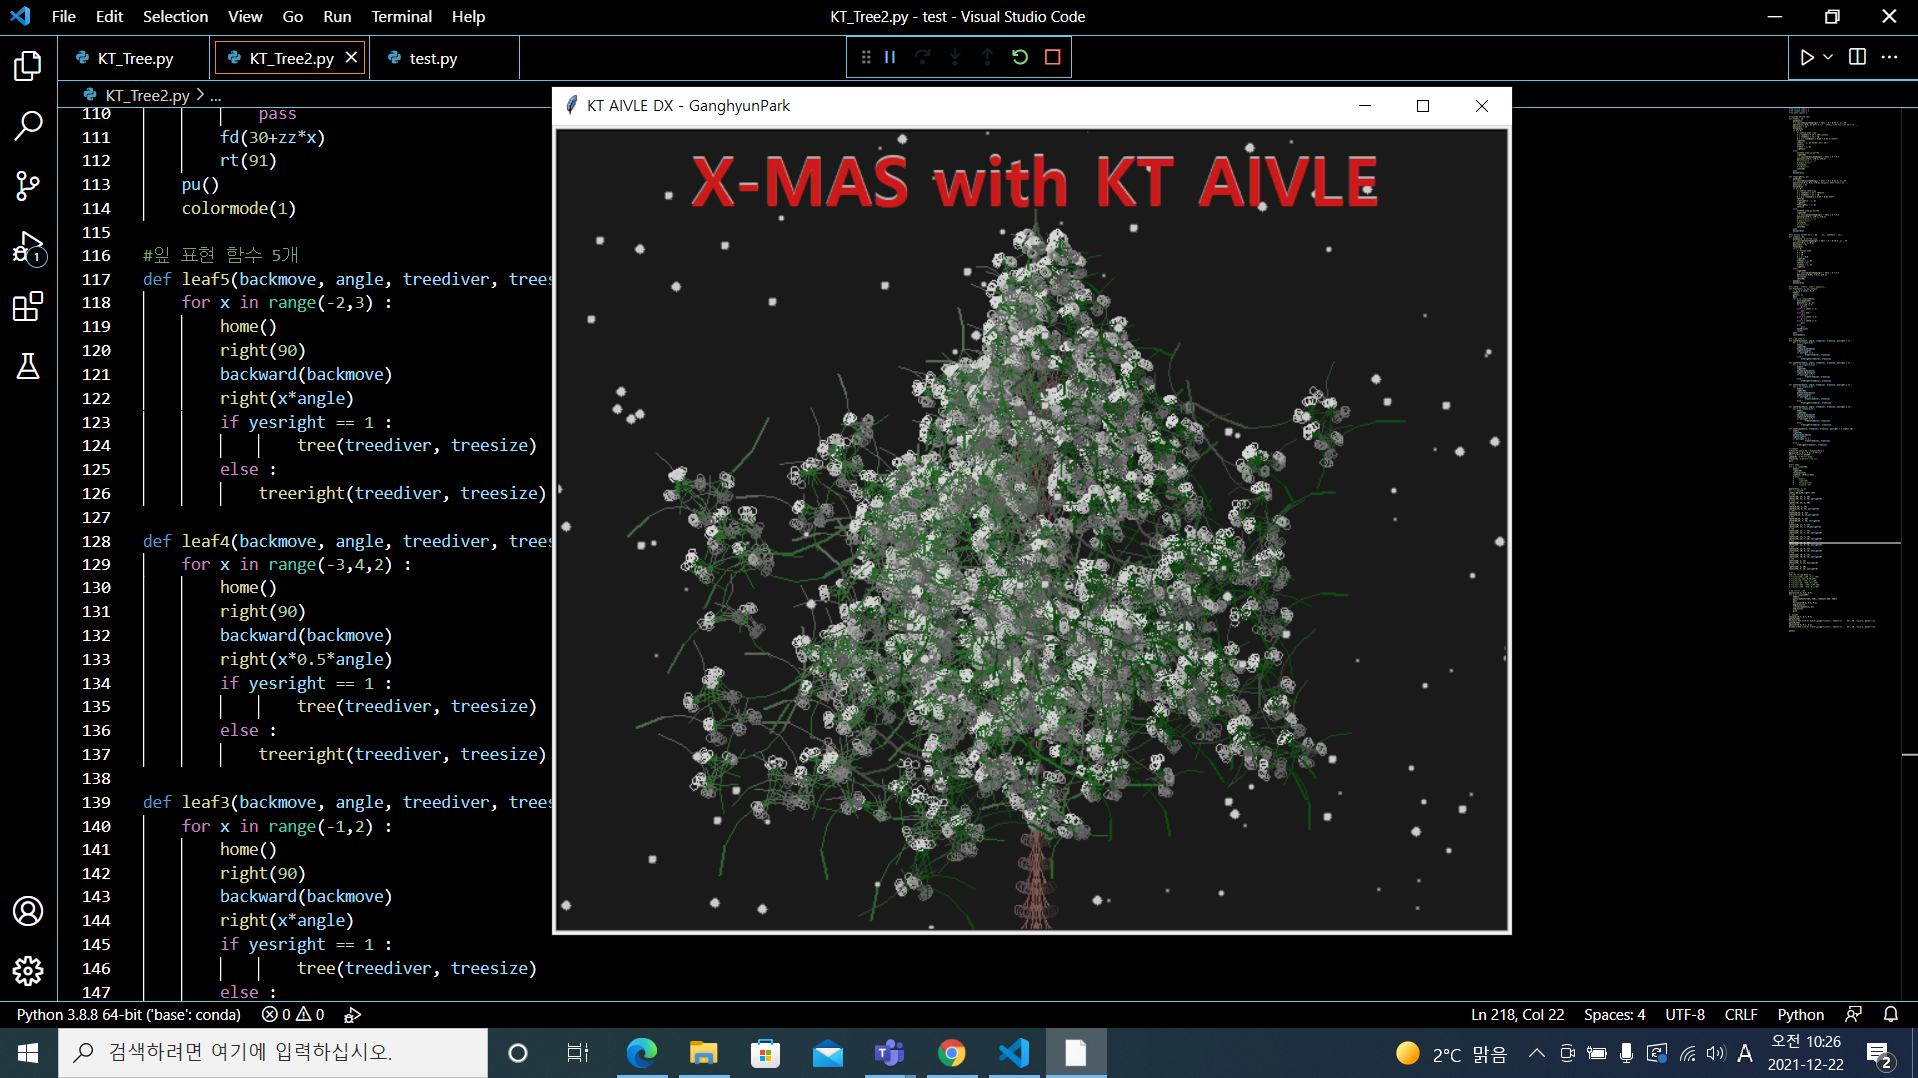Open the notifications bell in status bar
Screen dimensions: 1918x1078
coord(1890,1014)
